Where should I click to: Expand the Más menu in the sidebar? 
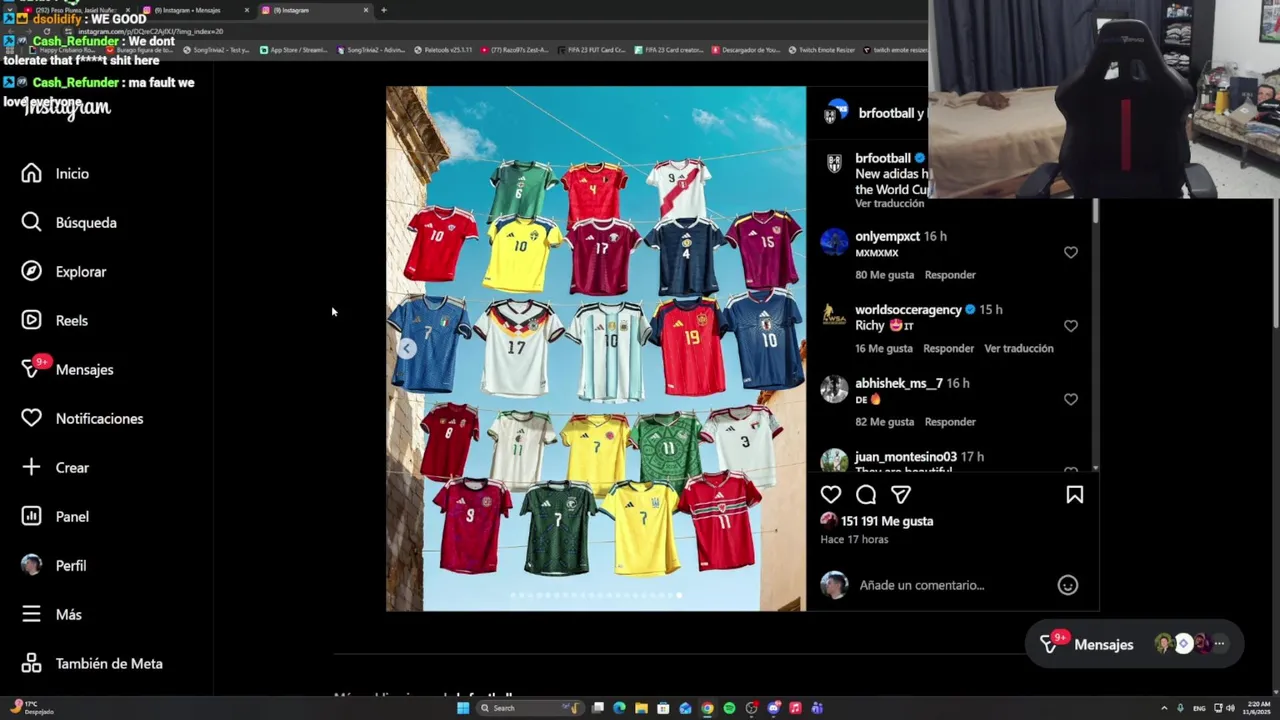[51, 614]
